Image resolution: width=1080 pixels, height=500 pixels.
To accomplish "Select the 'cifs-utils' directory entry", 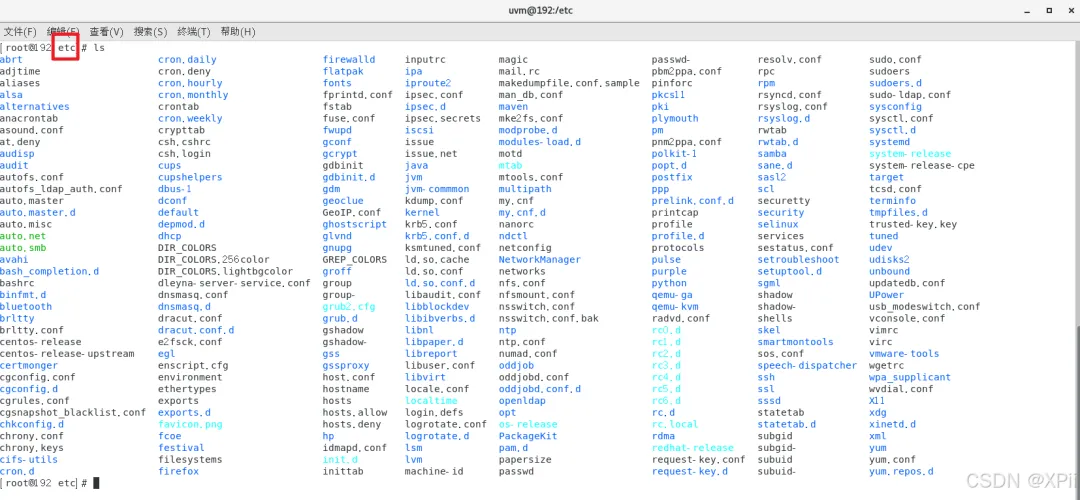I will coord(29,459).
